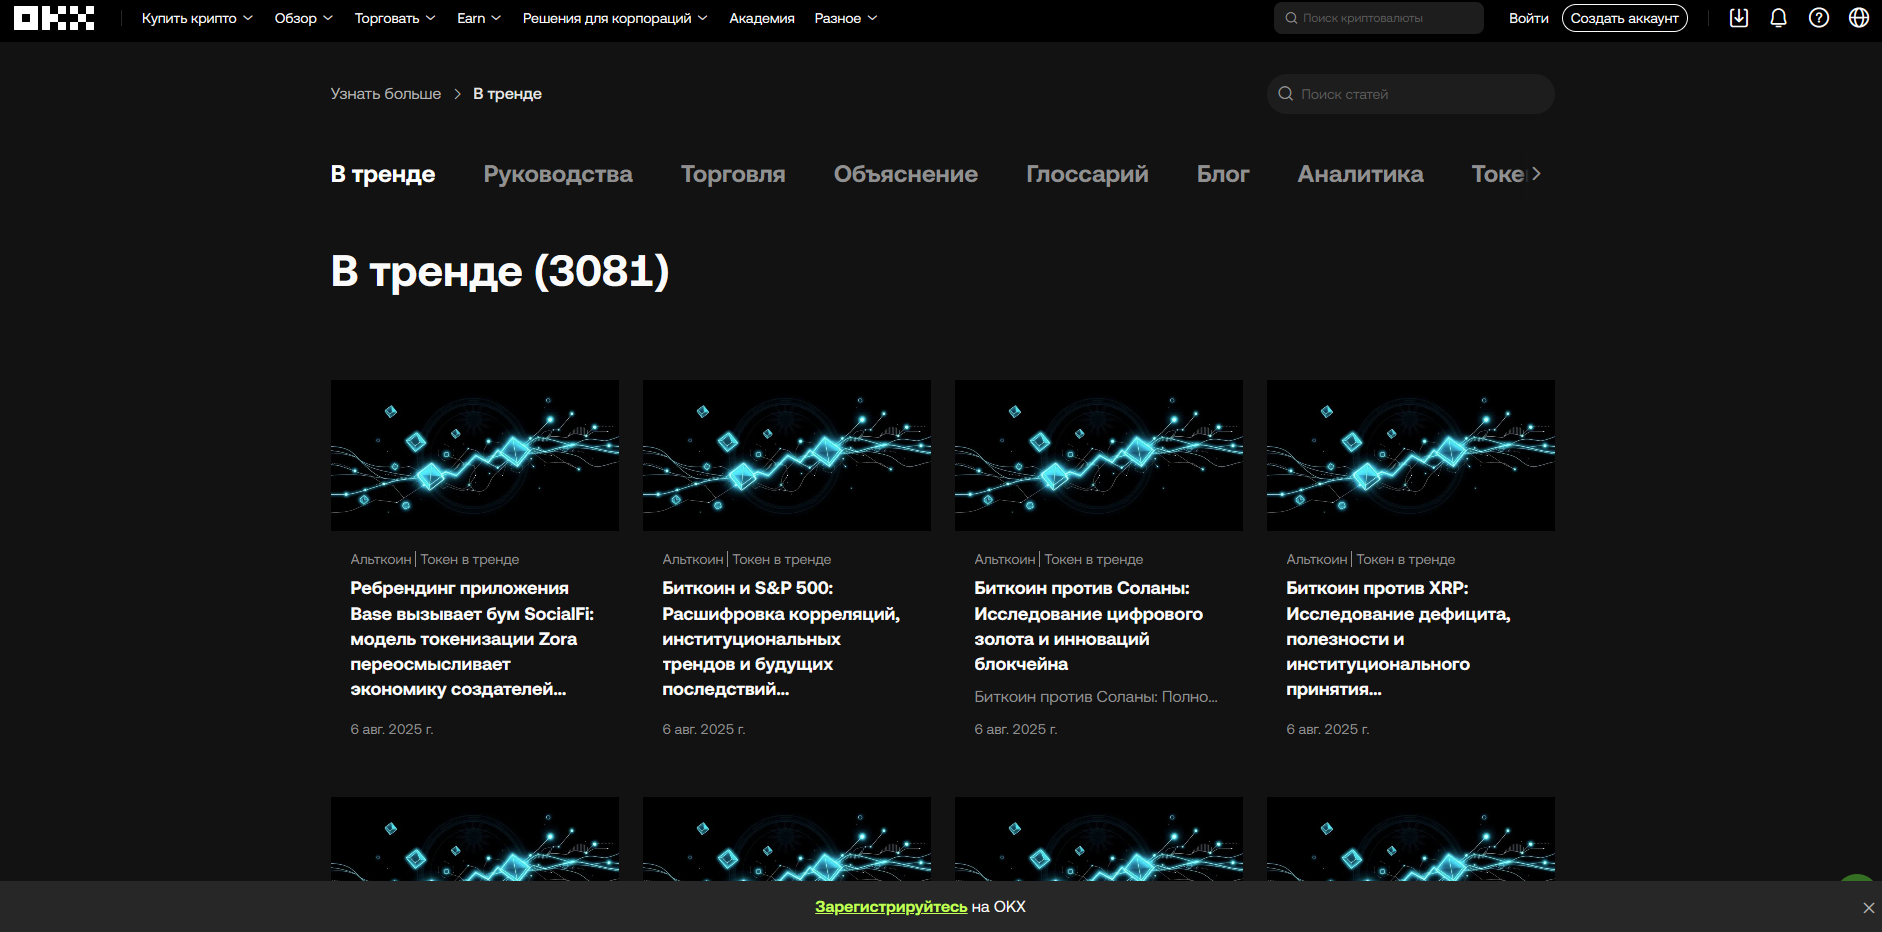This screenshot has width=1882, height=932.
Task: Open the download app icon
Action: pos(1739,18)
